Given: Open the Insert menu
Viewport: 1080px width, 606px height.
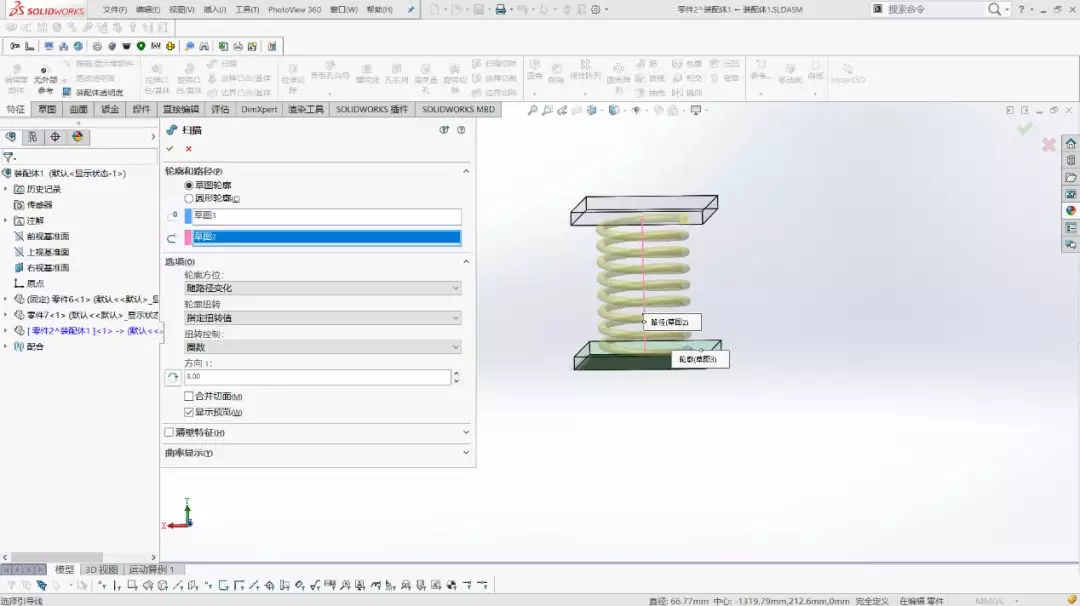Looking at the screenshot, I should [215, 10].
